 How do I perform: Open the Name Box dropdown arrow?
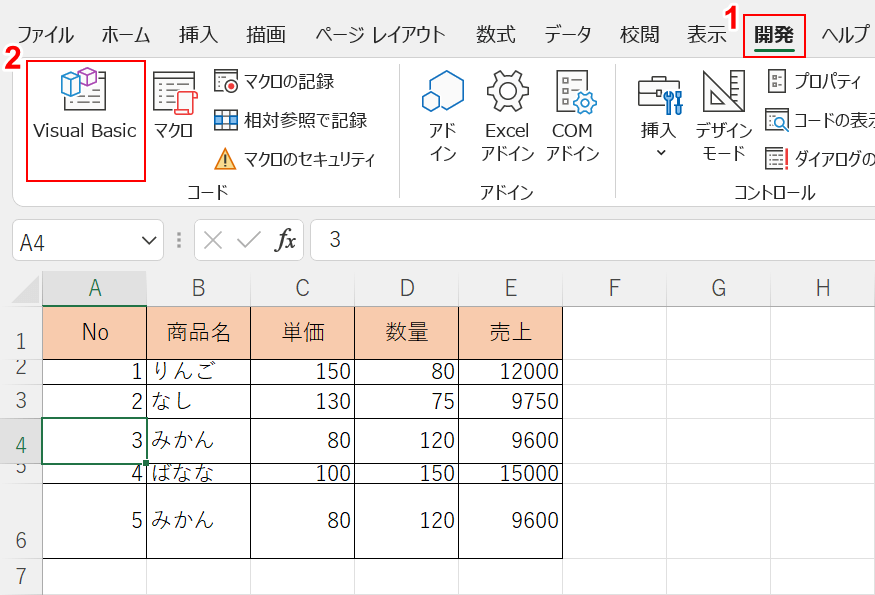point(150,241)
